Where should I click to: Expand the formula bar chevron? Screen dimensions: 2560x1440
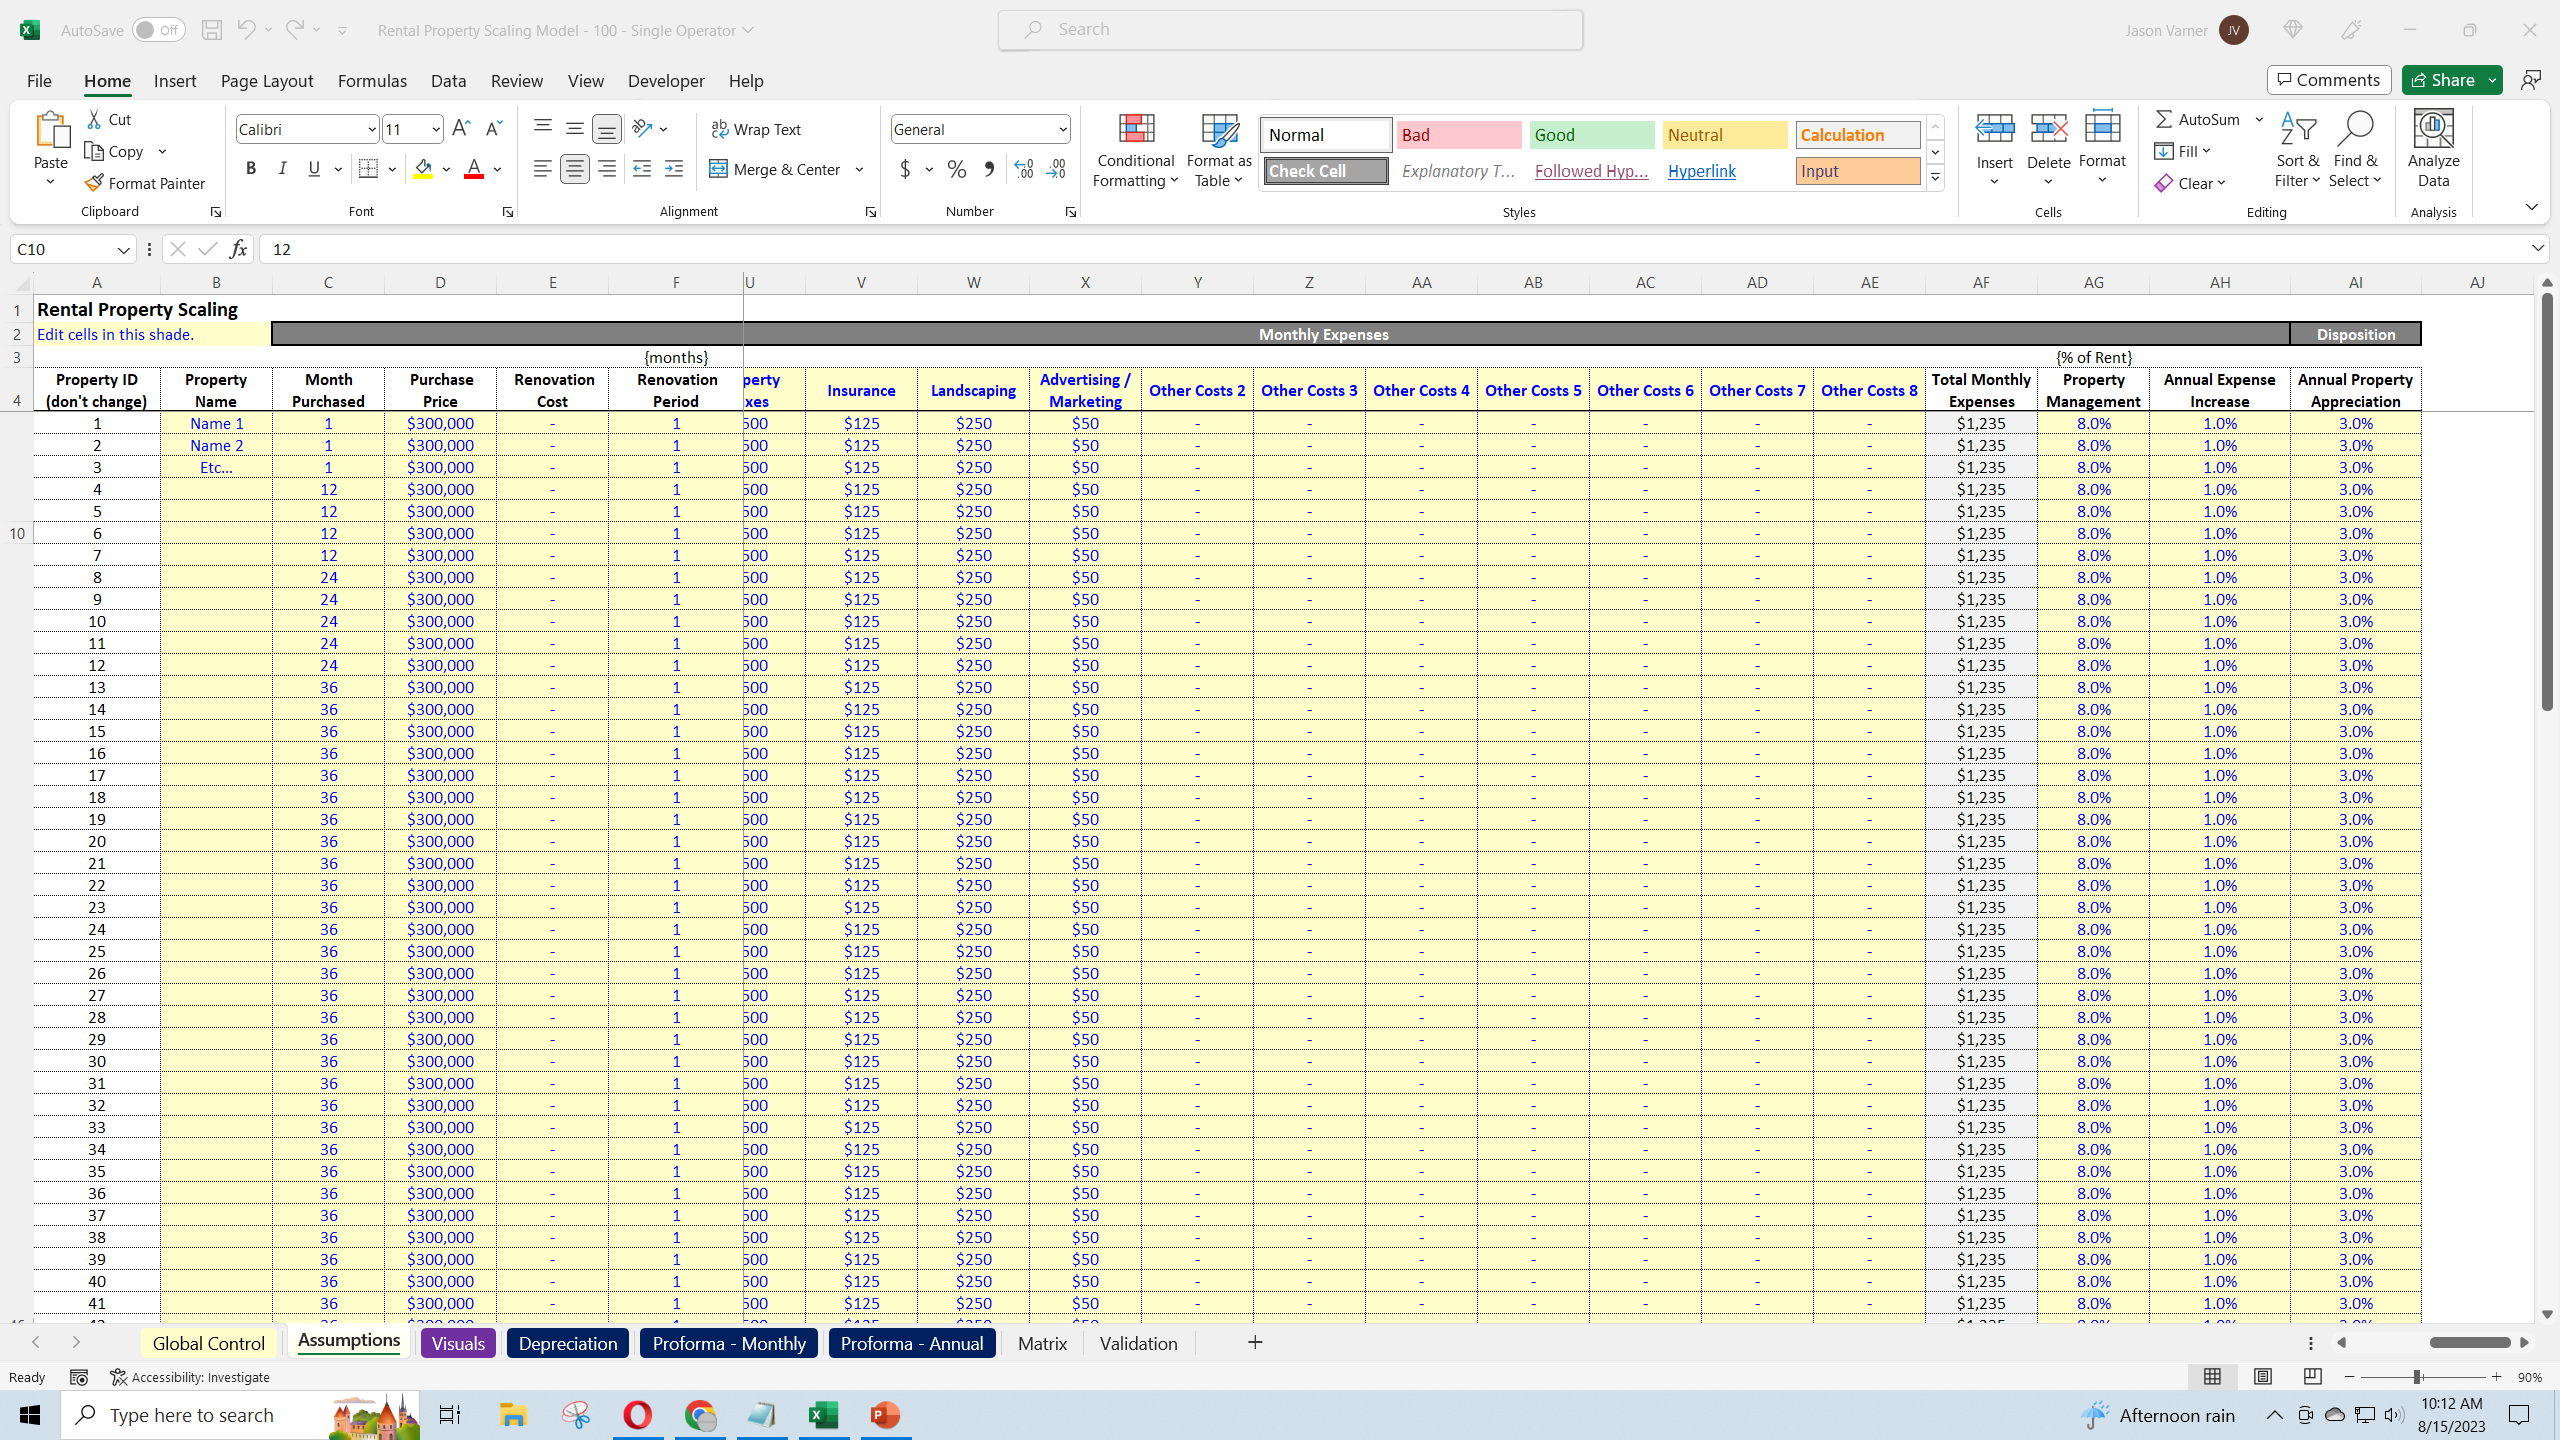click(x=2537, y=248)
